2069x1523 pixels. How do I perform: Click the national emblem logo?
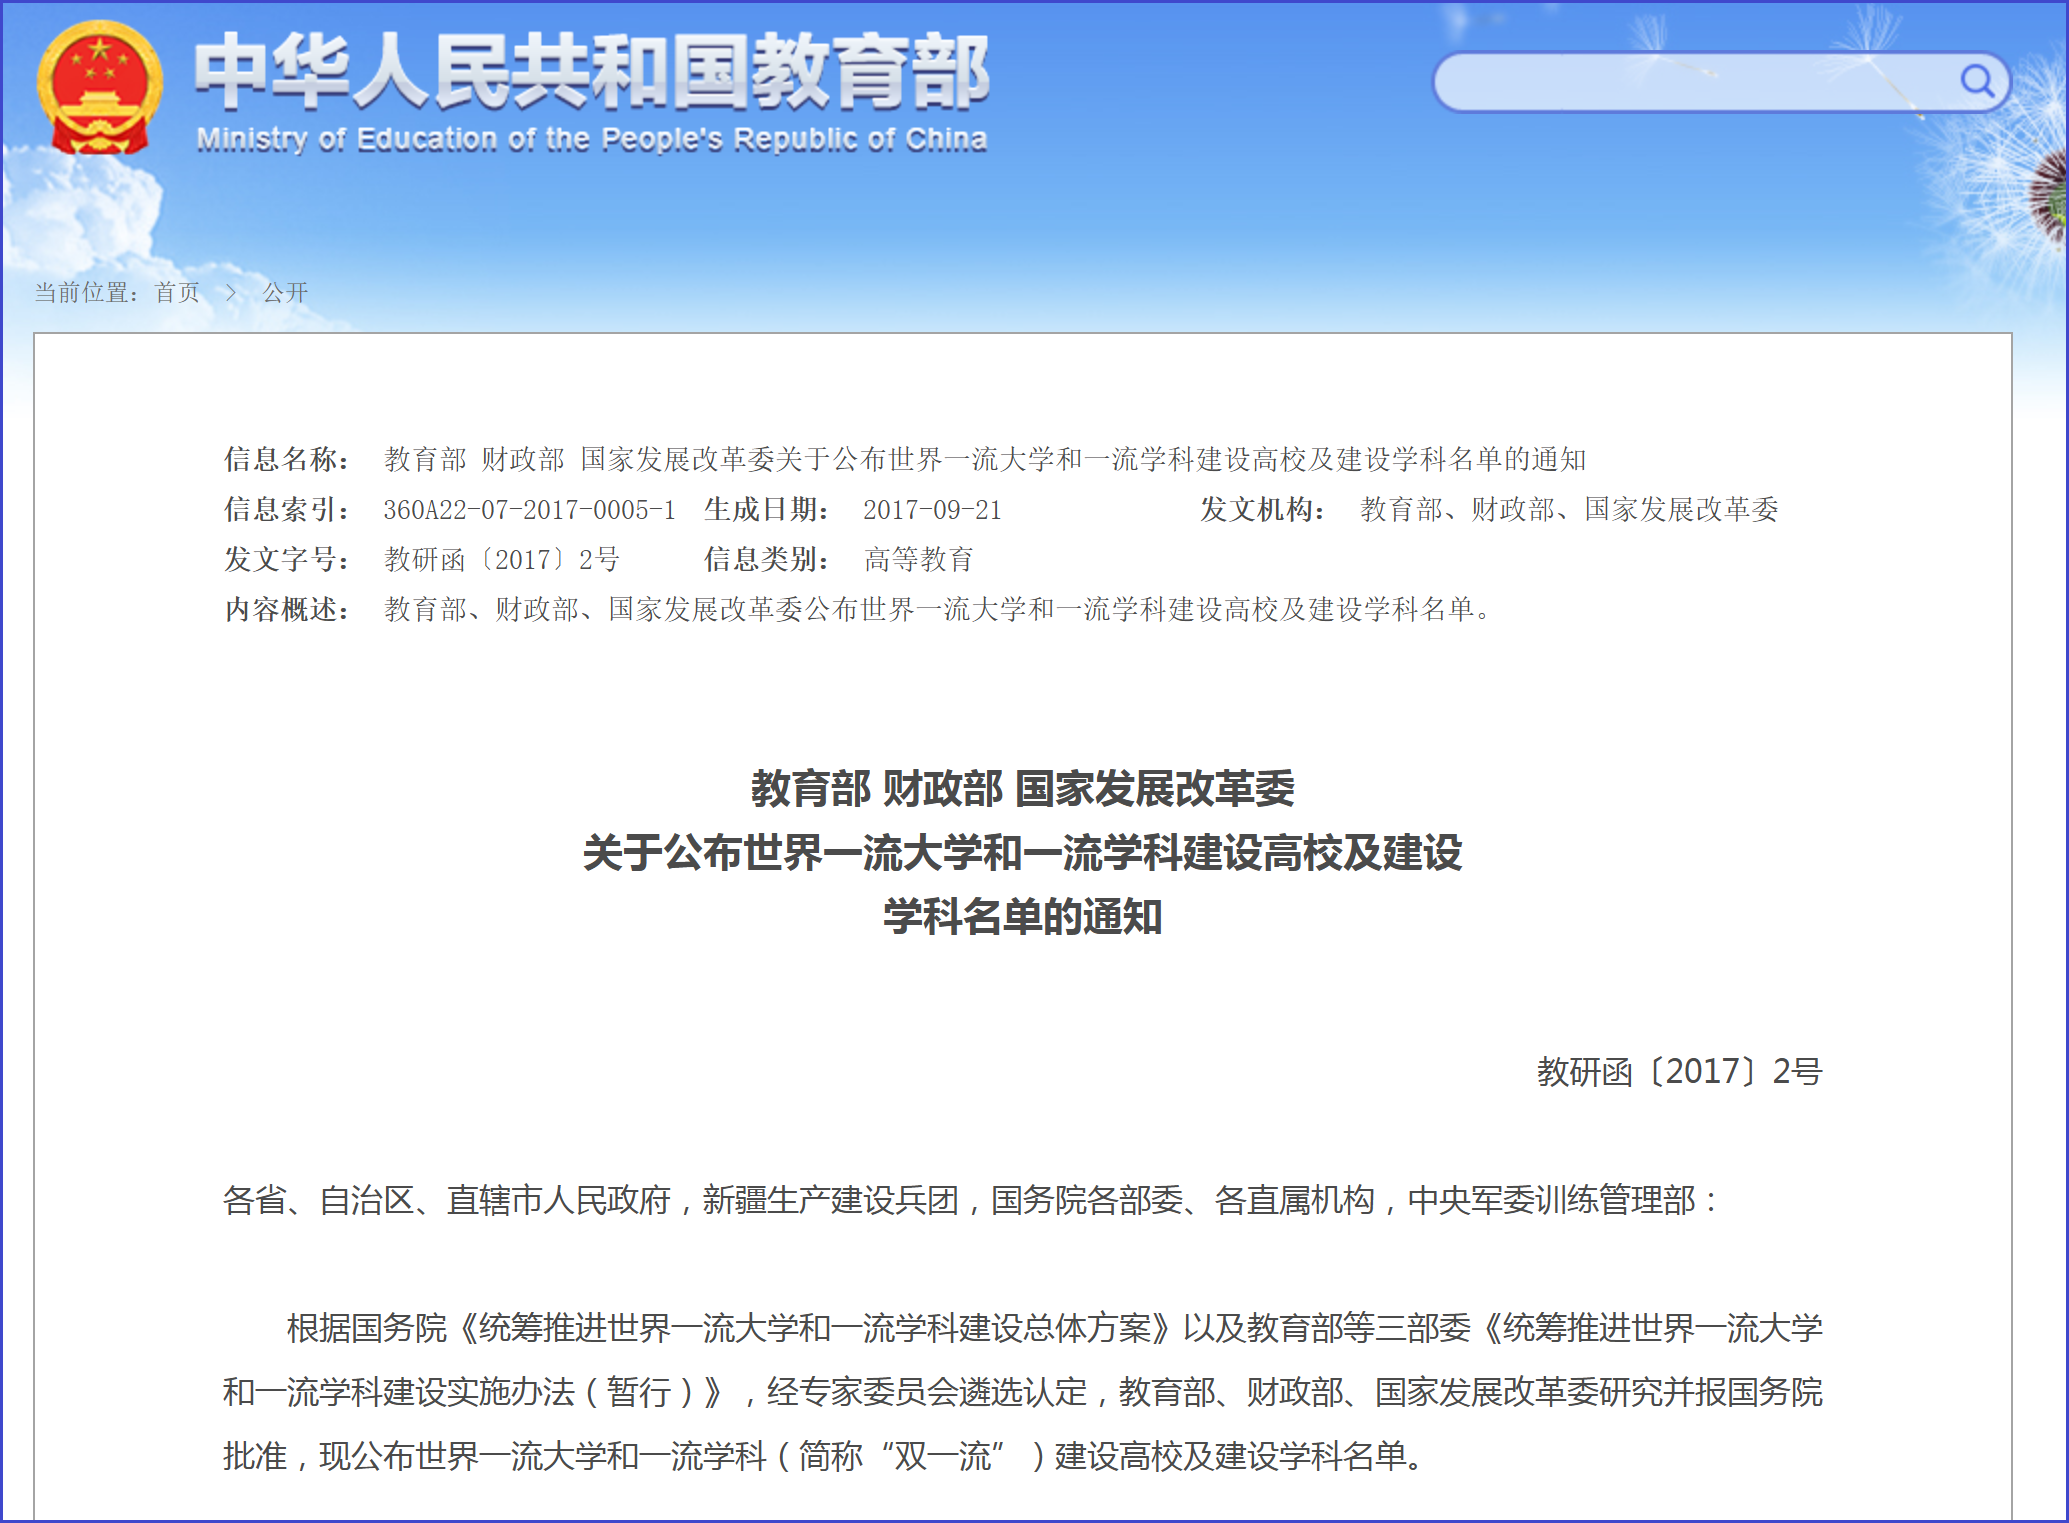tap(99, 88)
